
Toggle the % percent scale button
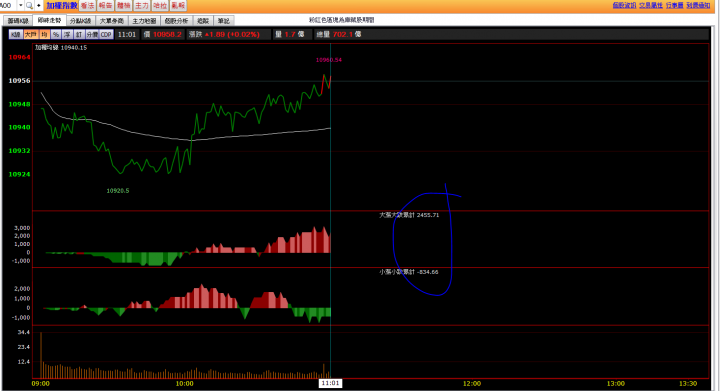click(56, 34)
